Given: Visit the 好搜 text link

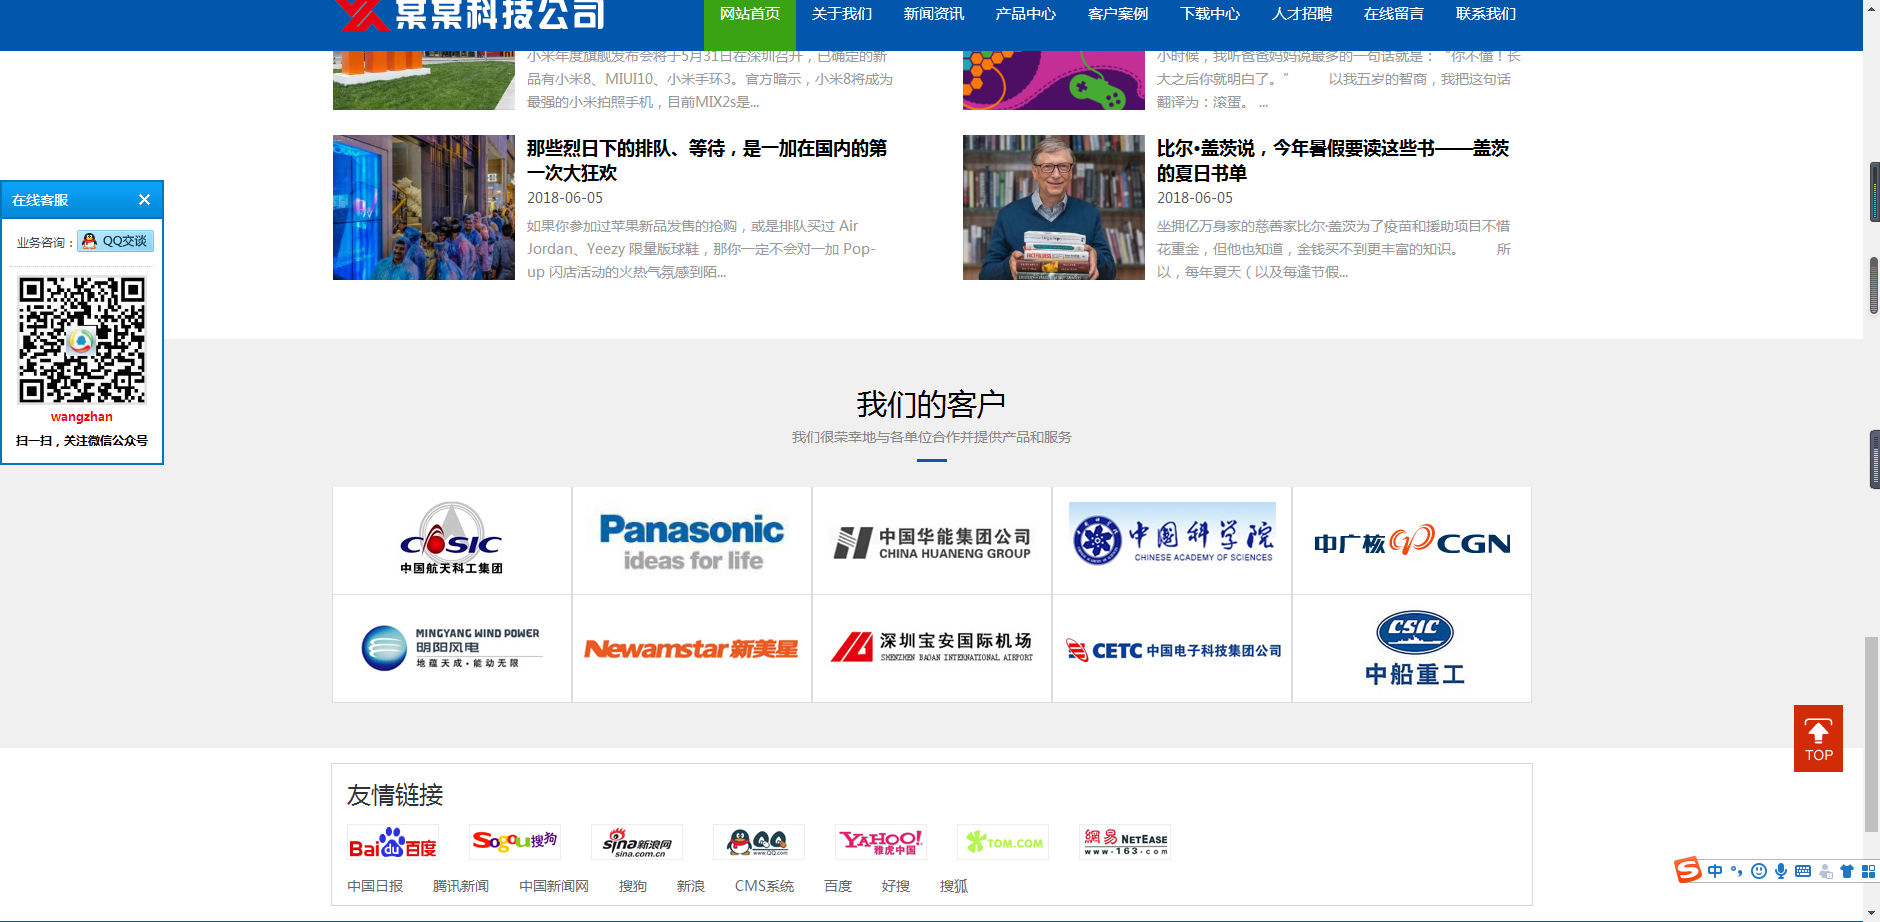Looking at the screenshot, I should coord(896,886).
